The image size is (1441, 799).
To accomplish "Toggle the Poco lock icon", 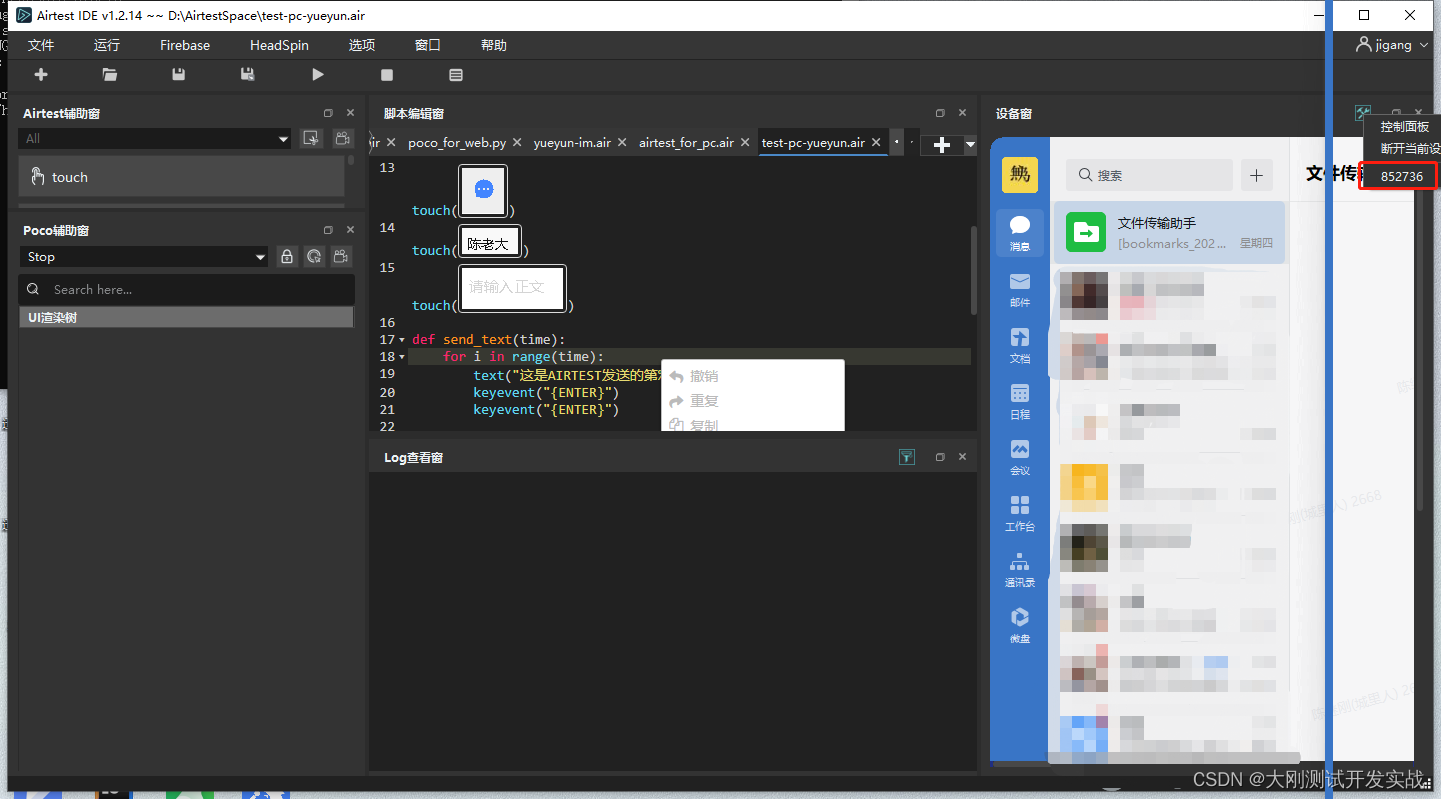I will (287, 257).
